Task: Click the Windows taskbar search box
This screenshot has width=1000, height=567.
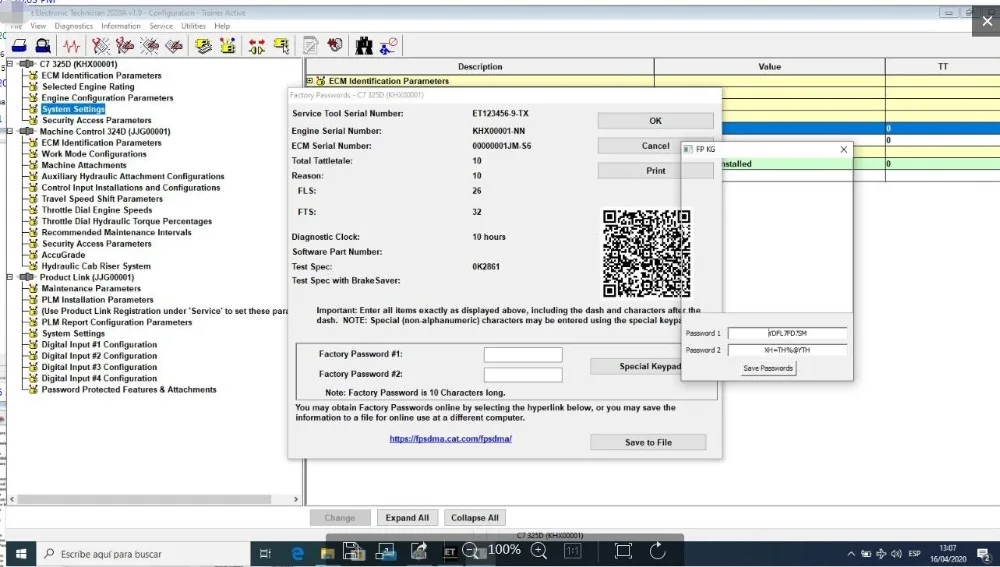Action: click(144, 554)
